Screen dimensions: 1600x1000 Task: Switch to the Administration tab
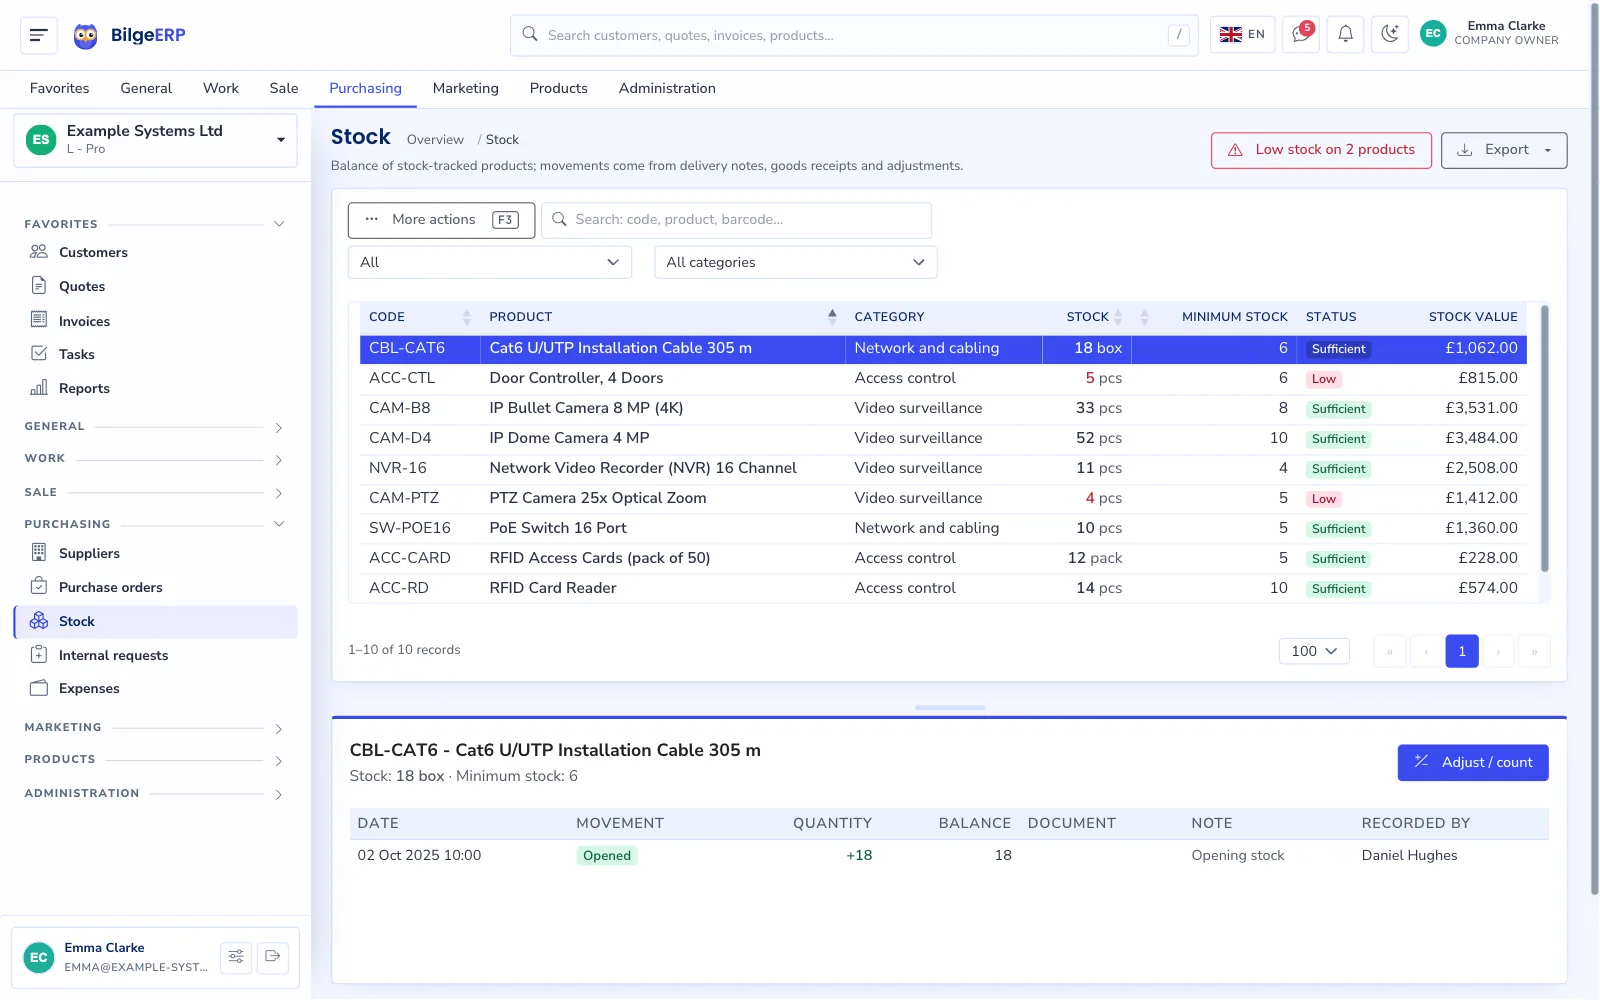(667, 88)
